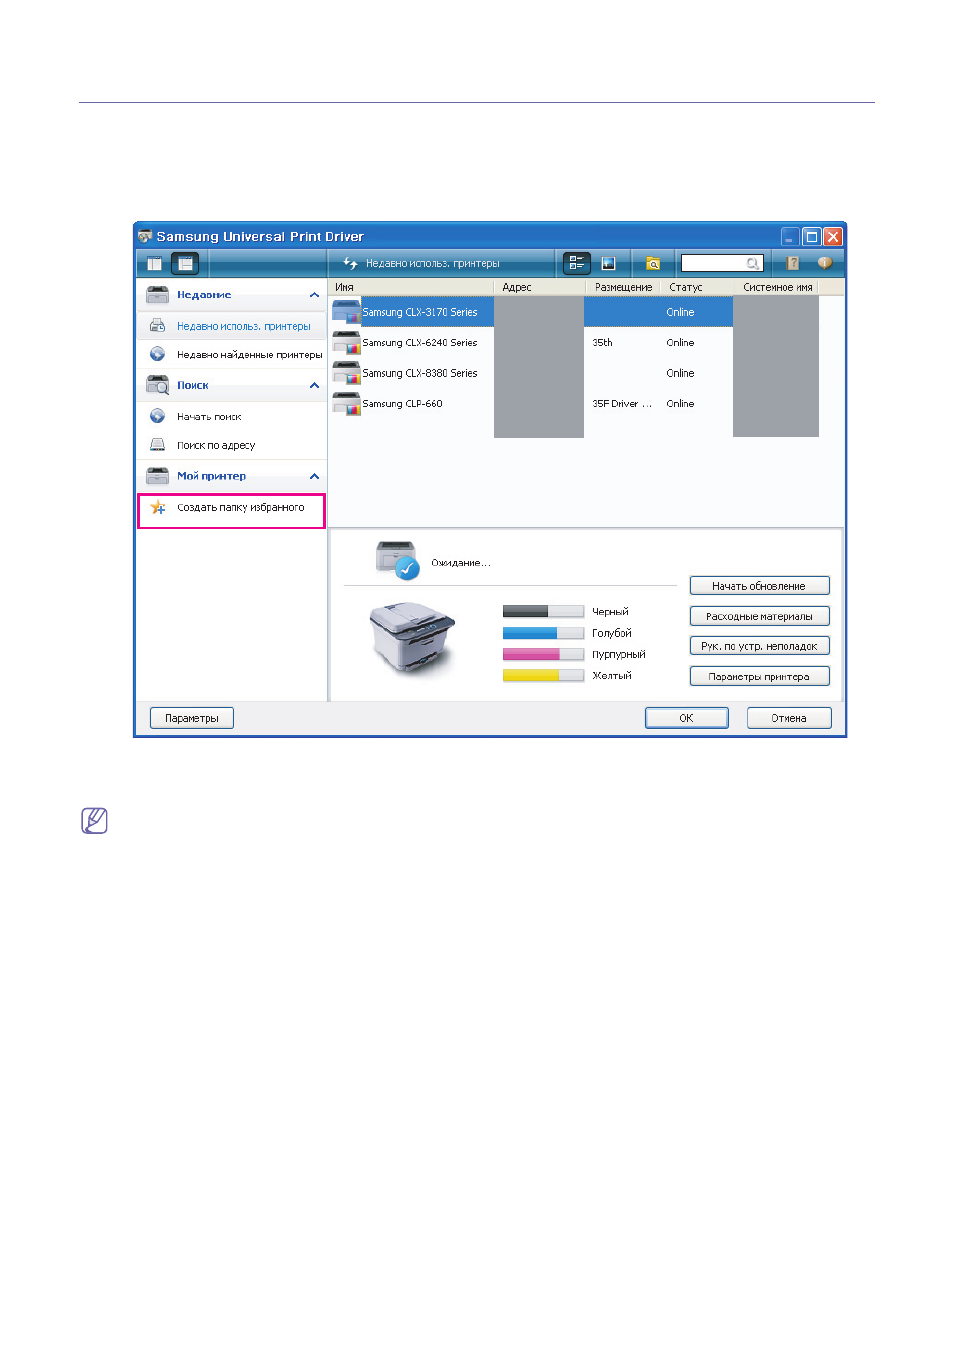Click Начать поиск
This screenshot has height=1348, width=954.
(209, 417)
